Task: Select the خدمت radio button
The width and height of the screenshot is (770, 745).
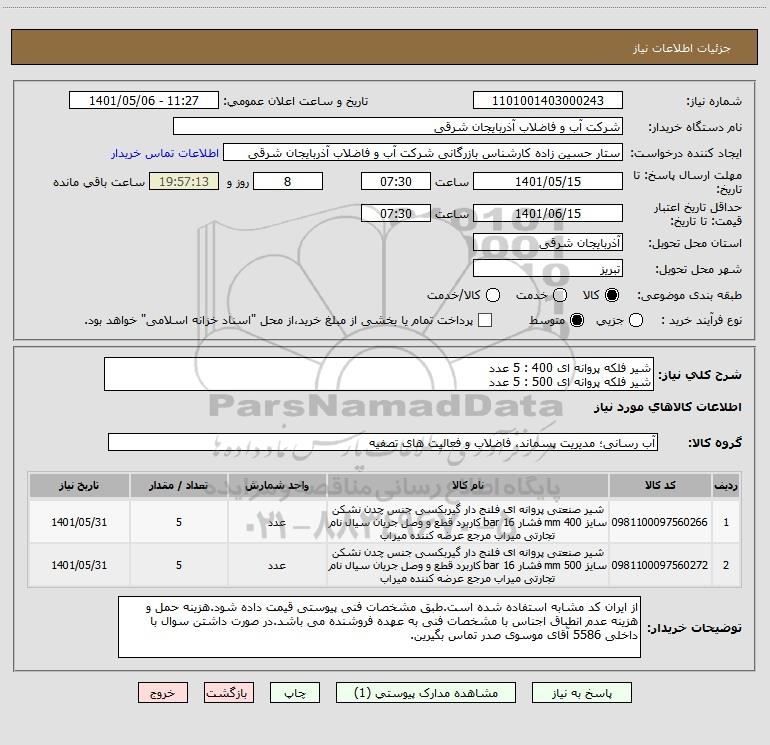Action: click(x=560, y=295)
